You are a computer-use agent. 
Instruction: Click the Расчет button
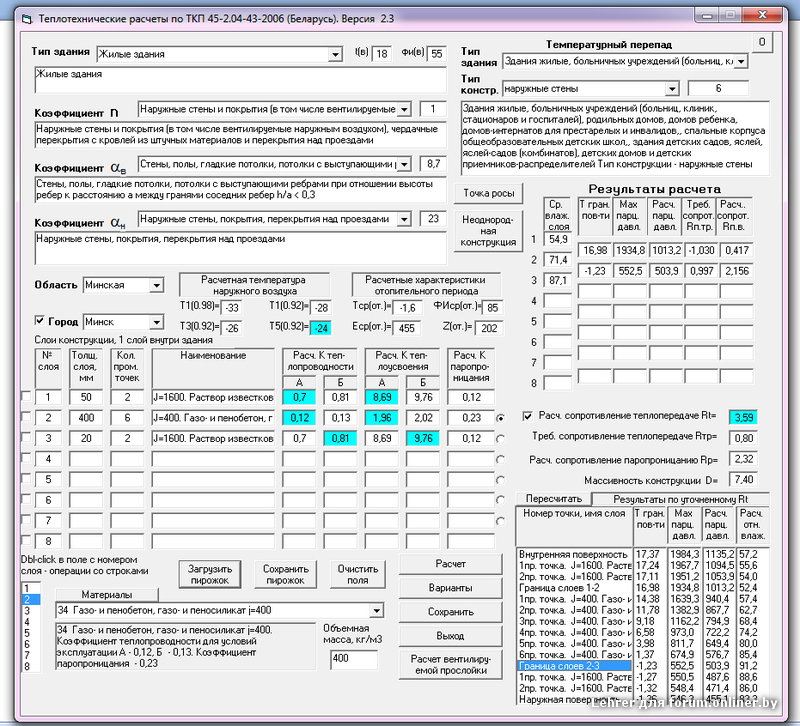click(450, 564)
